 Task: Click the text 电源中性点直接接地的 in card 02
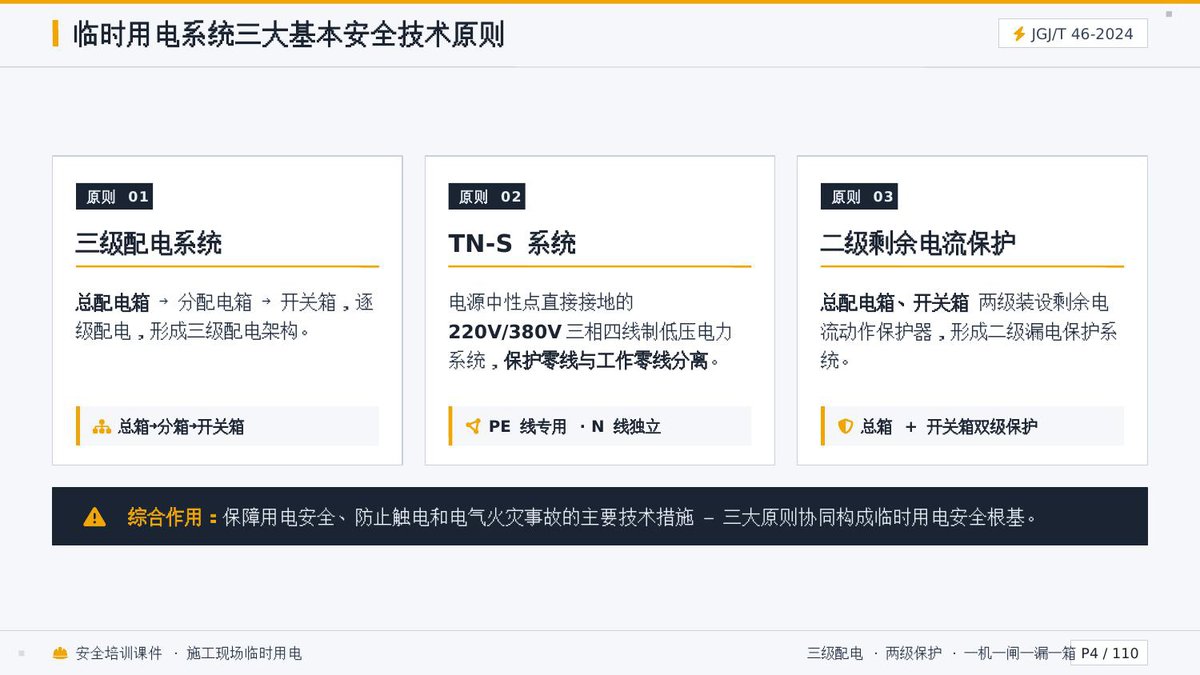pyautogui.click(x=541, y=302)
